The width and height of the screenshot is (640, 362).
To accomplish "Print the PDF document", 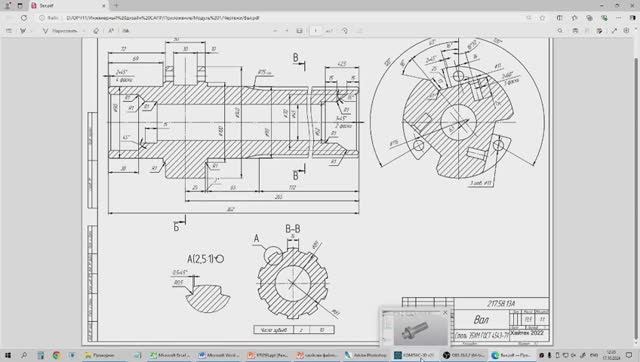I will point(575,31).
